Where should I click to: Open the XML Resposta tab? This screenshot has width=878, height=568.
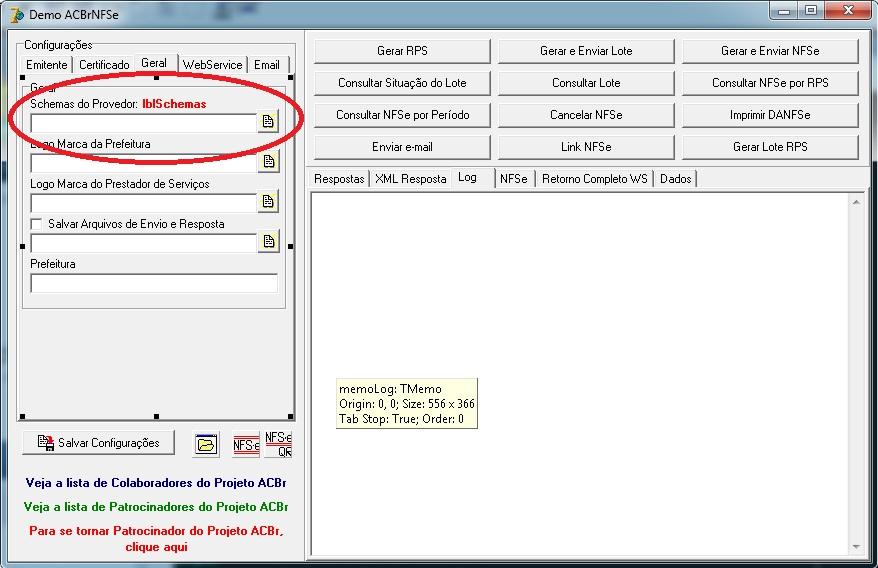[410, 179]
